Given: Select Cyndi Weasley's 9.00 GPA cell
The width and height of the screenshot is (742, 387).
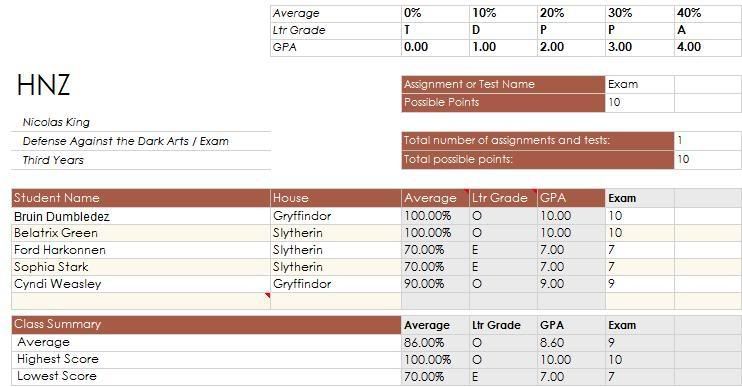Looking at the screenshot, I should coord(571,284).
